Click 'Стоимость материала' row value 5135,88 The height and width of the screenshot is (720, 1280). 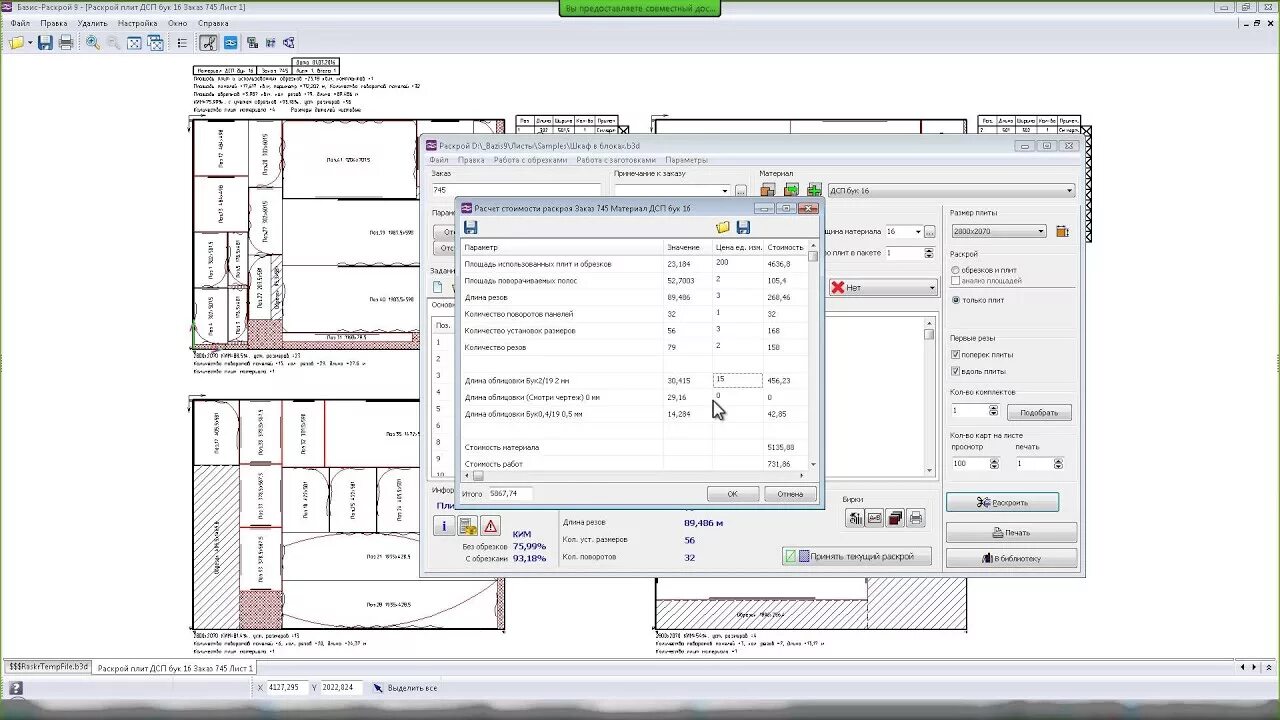(x=779, y=447)
